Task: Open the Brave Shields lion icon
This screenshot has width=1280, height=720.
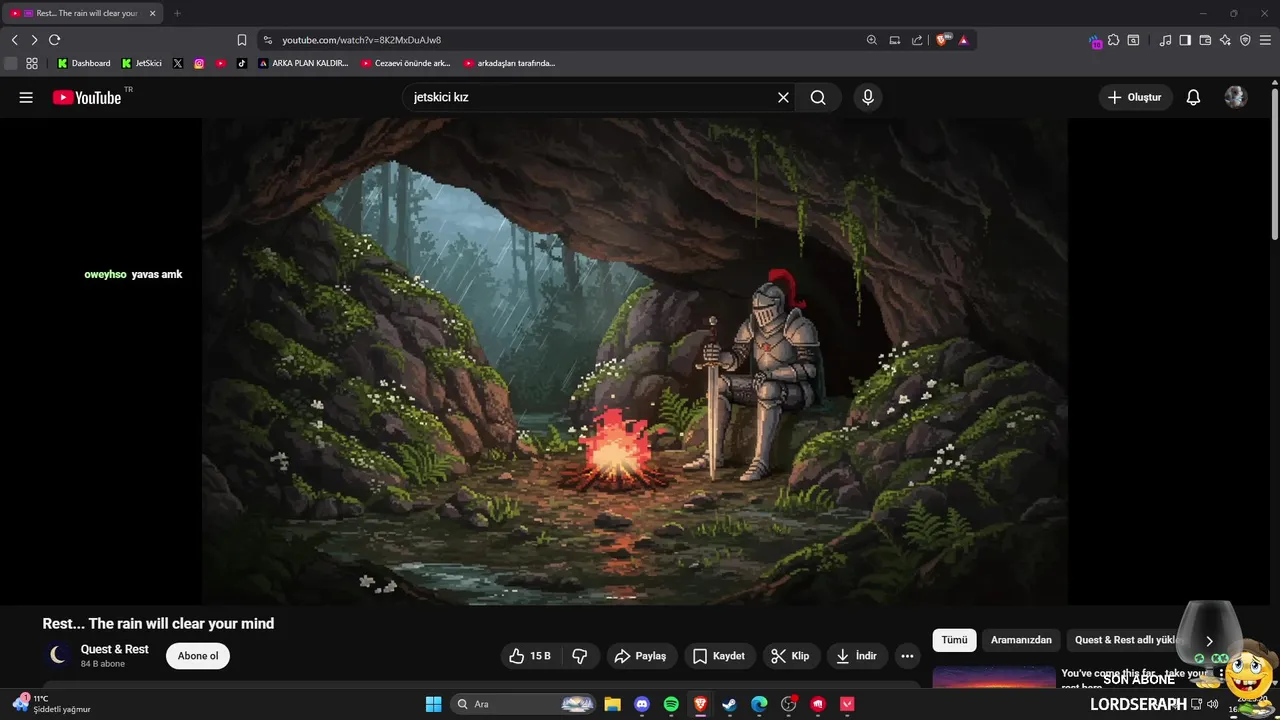Action: 942,40
